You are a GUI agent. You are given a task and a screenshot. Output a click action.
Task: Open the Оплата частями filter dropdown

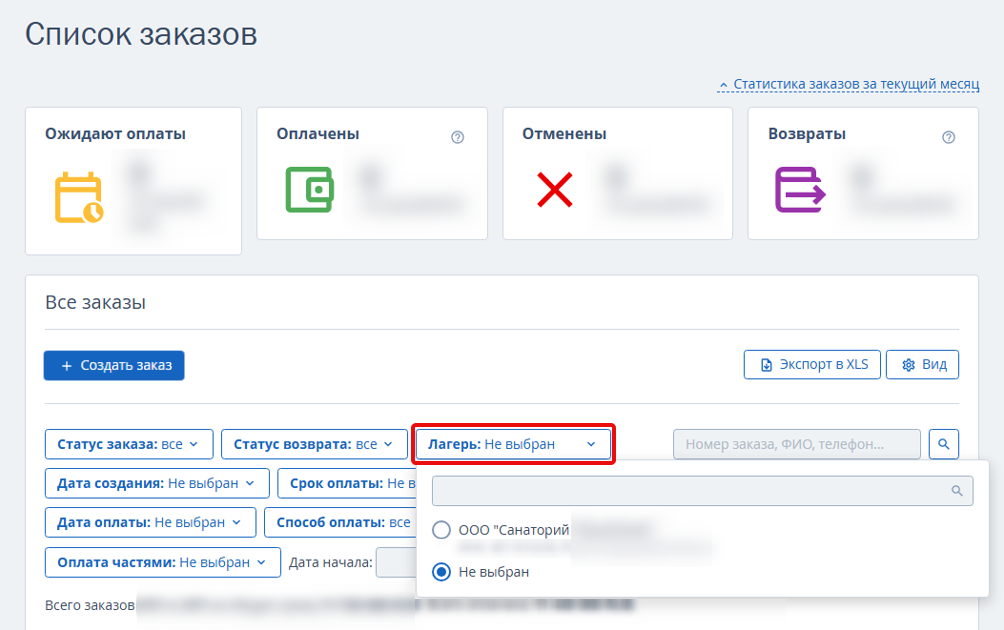[x=163, y=562]
